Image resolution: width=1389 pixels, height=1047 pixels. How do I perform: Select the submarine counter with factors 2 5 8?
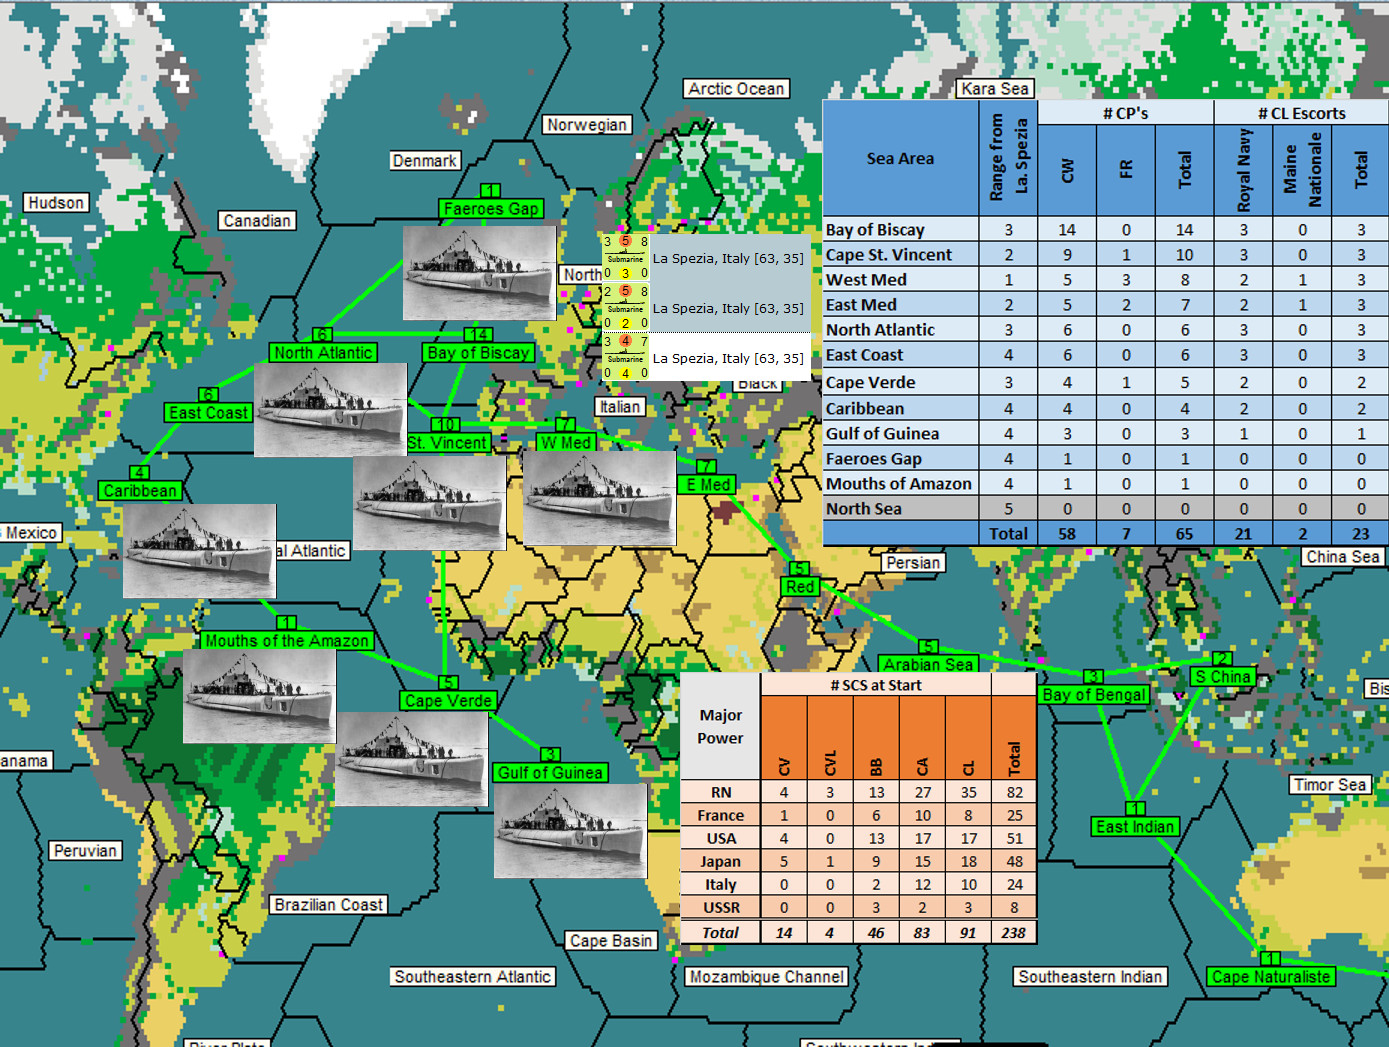[625, 308]
